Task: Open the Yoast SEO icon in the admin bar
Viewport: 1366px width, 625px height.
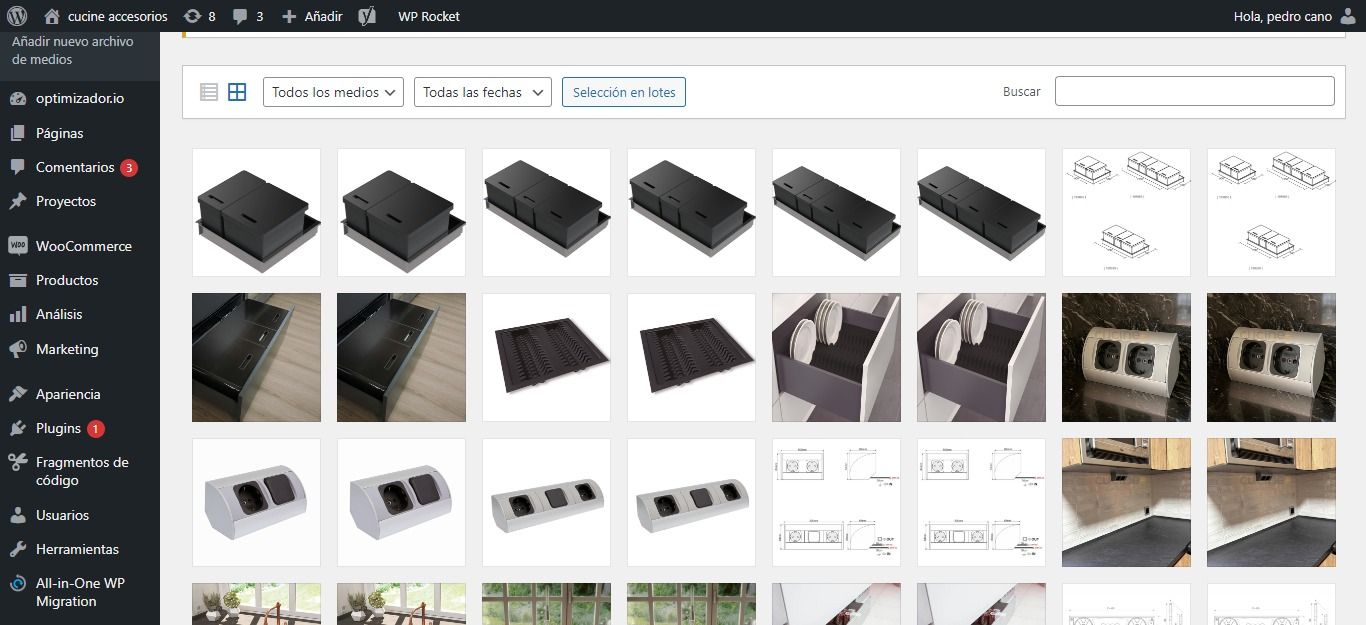Action: point(367,16)
